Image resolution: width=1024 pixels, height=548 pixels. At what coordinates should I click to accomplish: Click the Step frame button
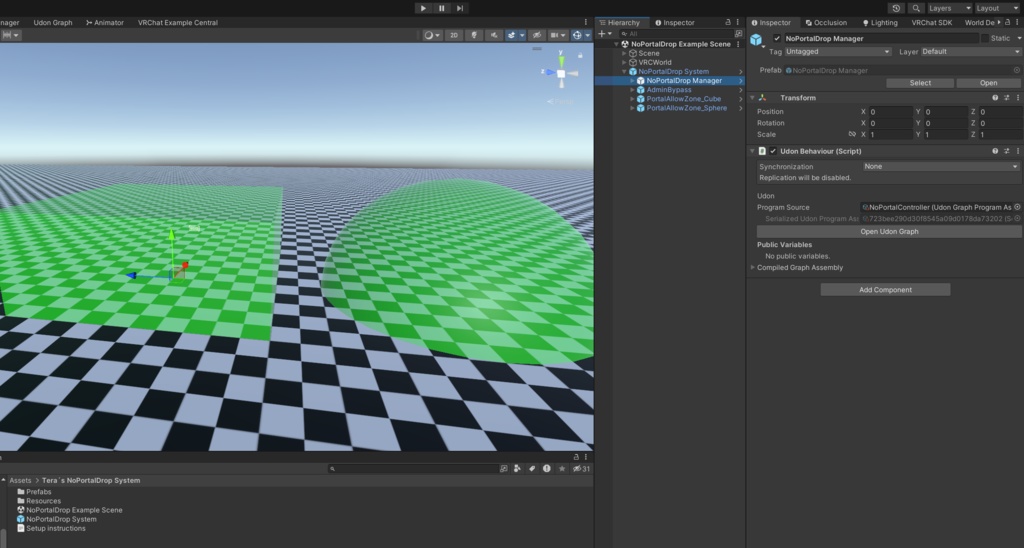(460, 8)
